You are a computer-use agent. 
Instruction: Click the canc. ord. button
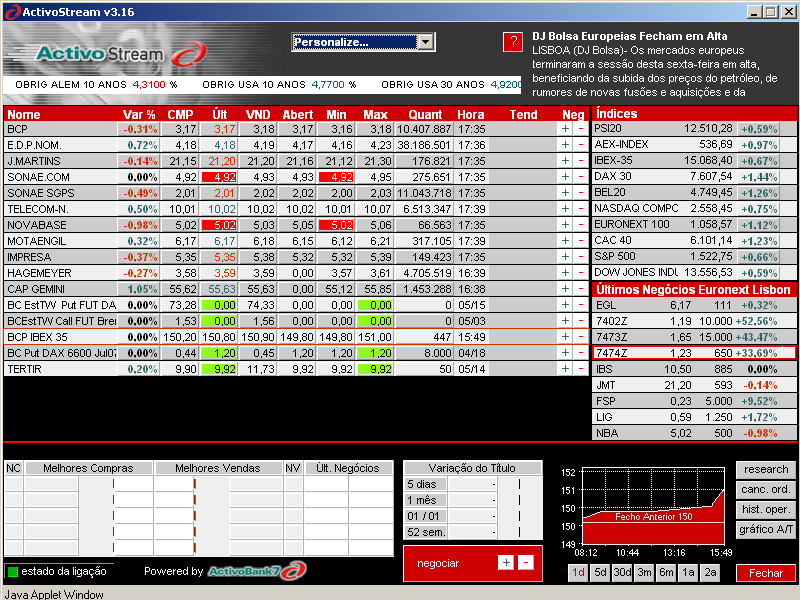tap(766, 489)
